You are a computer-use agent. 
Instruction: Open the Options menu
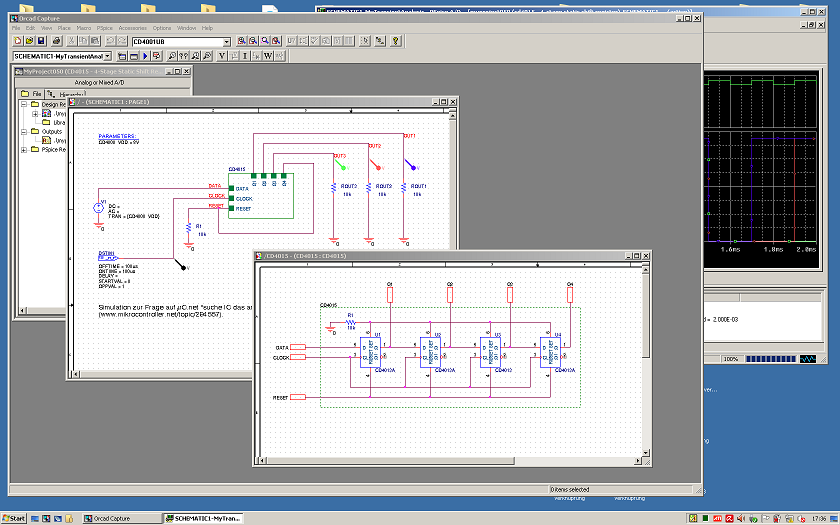(x=162, y=28)
